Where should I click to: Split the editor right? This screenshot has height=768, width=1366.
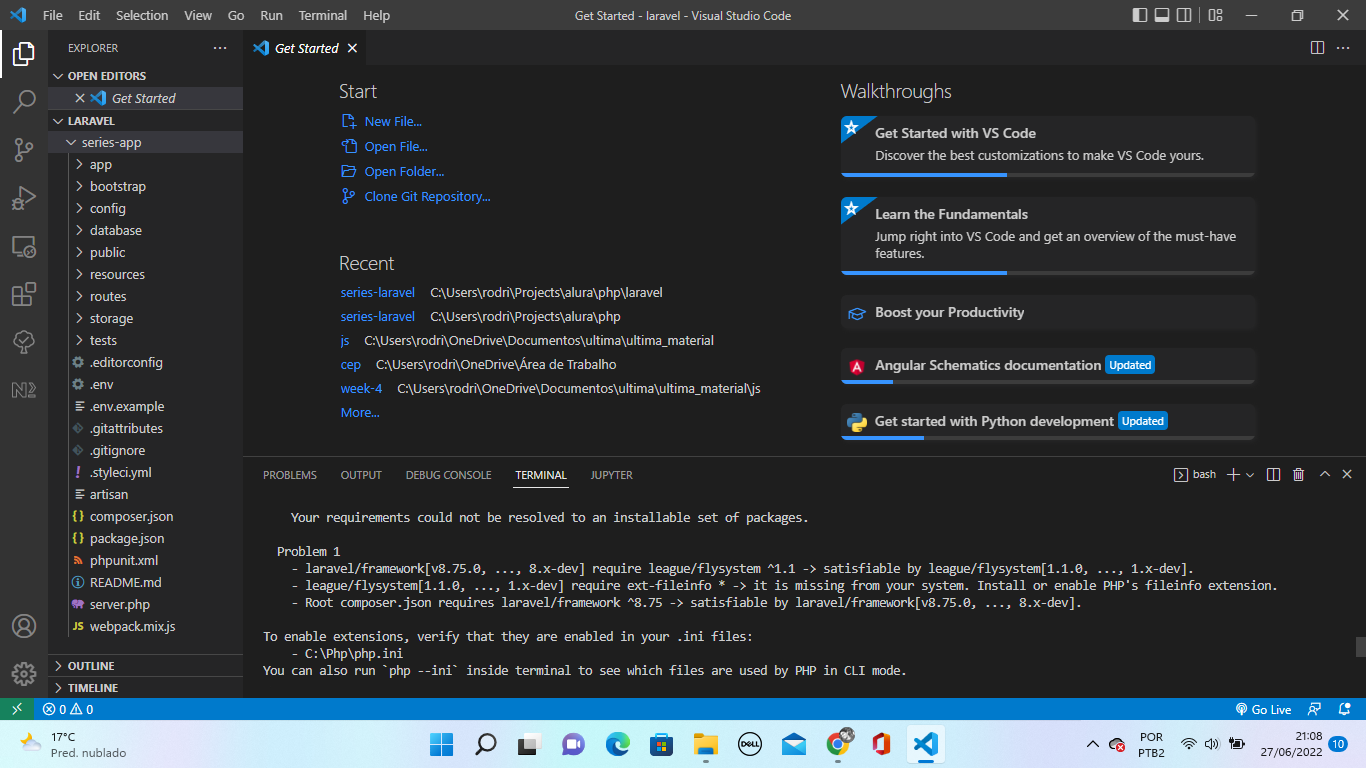click(x=1317, y=48)
